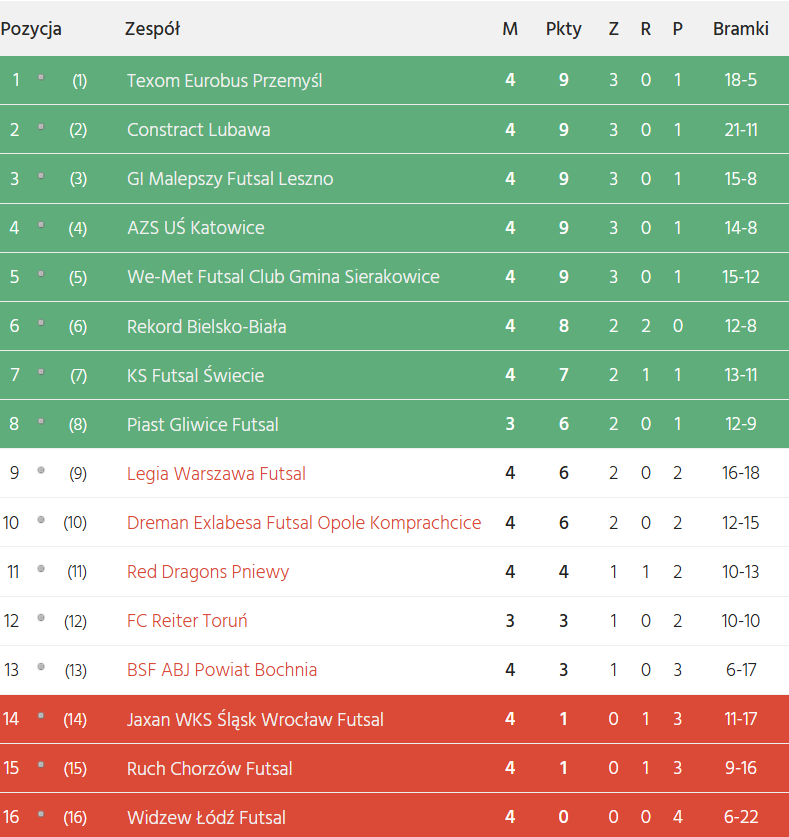Click the BSF ABJ Powiat Bochnia link
This screenshot has height=837, width=789.
click(222, 669)
